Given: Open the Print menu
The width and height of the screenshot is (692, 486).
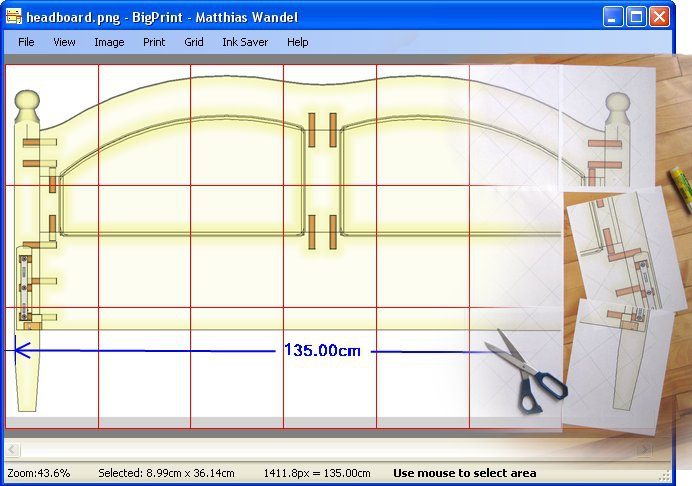Looking at the screenshot, I should [x=154, y=42].
